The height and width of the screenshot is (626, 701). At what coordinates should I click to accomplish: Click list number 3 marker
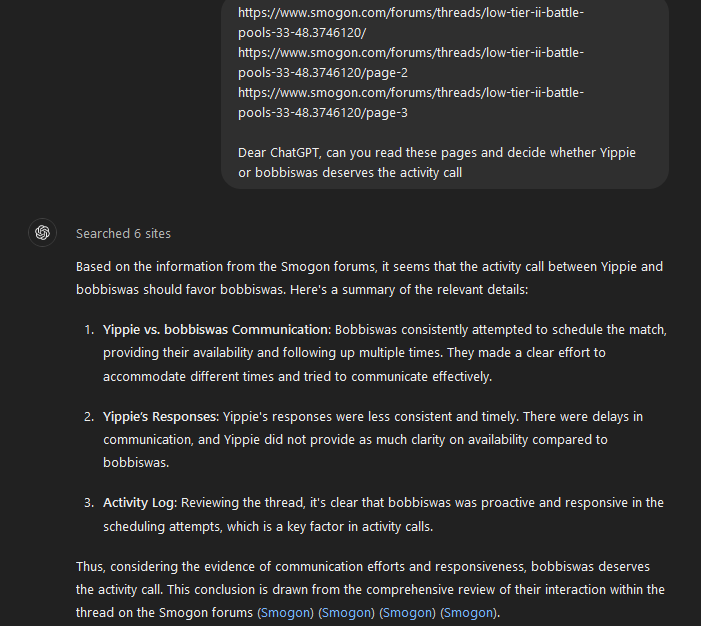pyautogui.click(x=90, y=502)
